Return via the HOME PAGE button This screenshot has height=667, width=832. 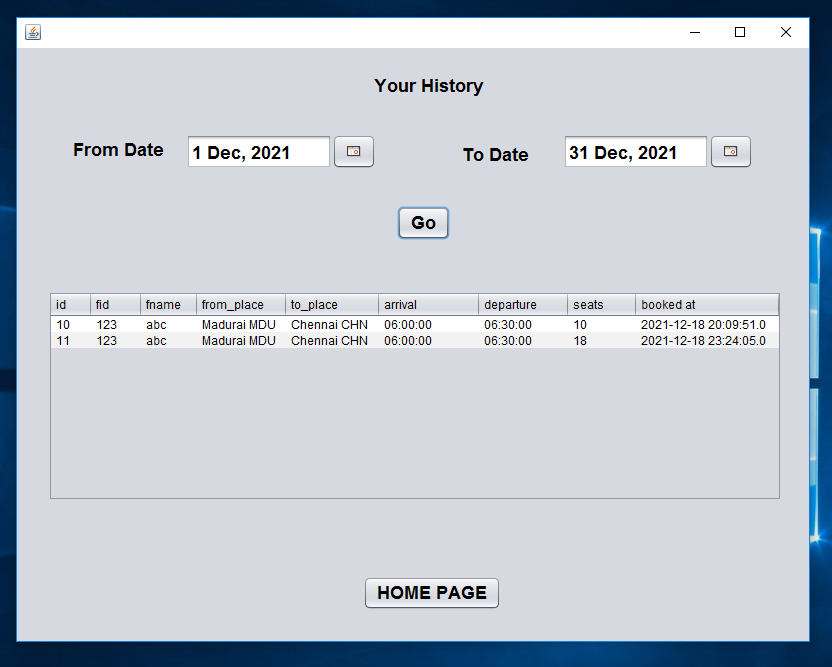point(432,593)
